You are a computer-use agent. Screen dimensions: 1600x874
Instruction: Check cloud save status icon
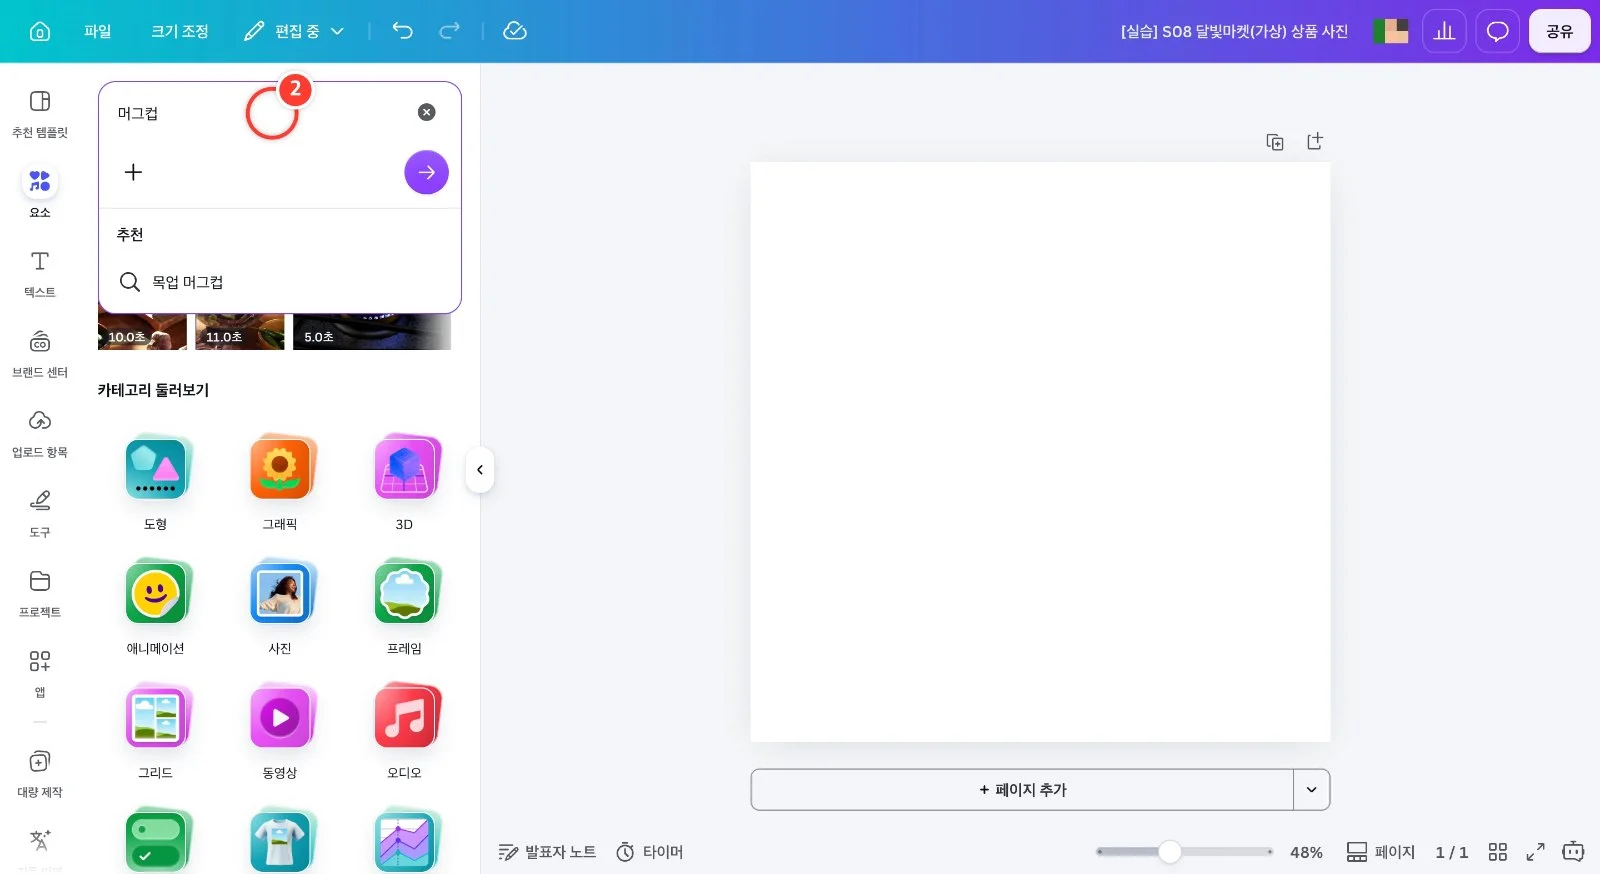(515, 31)
